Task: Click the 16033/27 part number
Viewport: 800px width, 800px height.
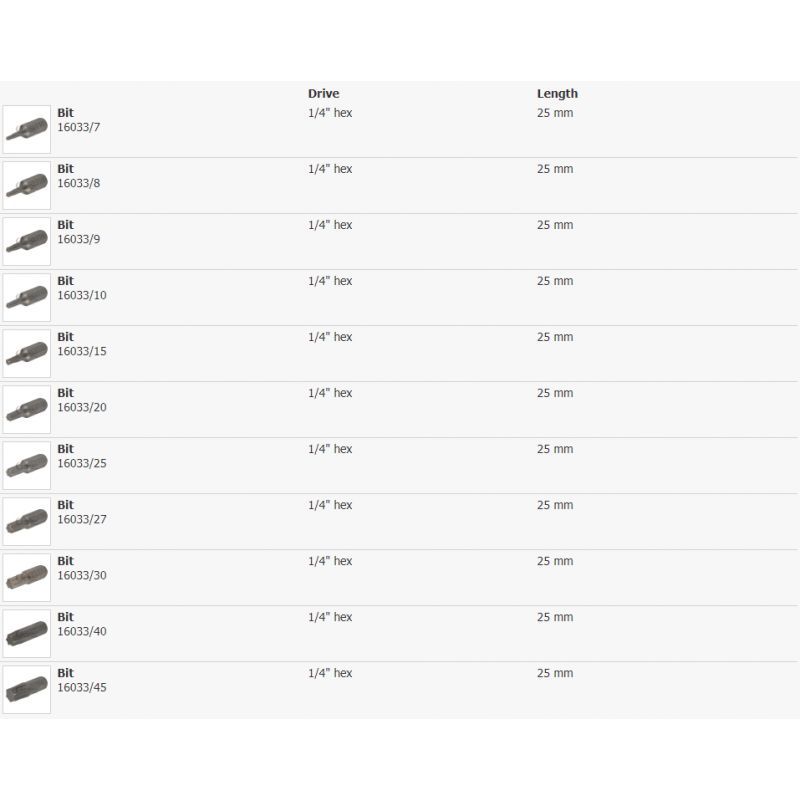Action: [x=82, y=520]
